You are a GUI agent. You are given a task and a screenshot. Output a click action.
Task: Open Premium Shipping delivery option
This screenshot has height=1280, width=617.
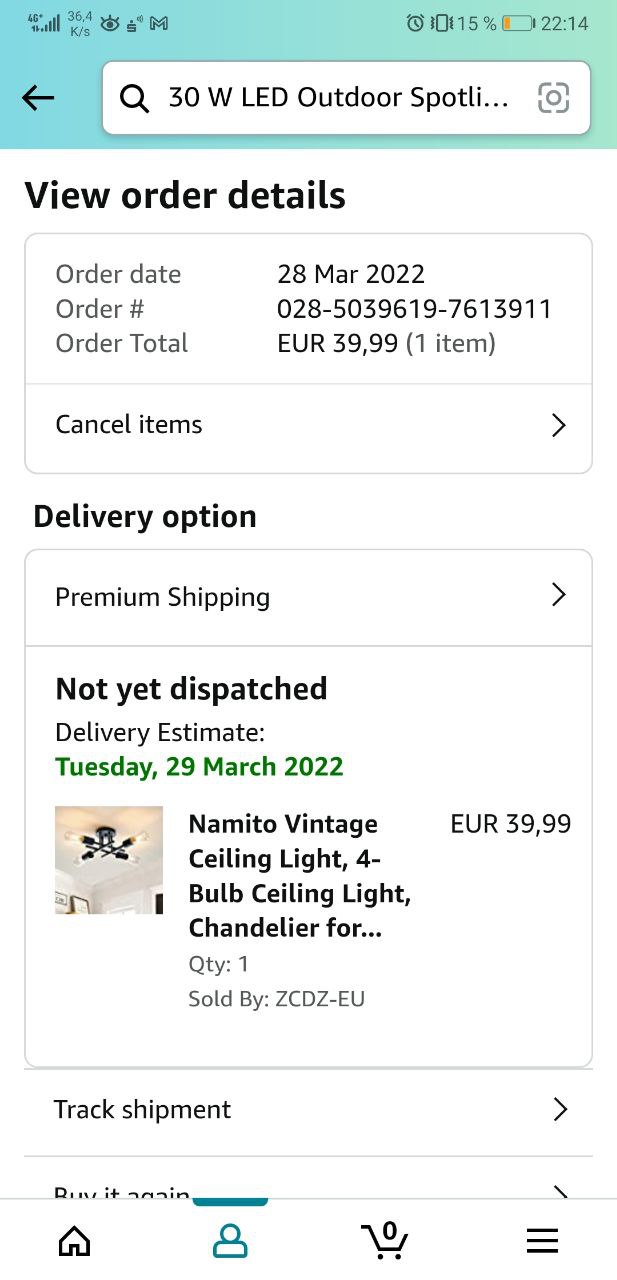pyautogui.click(x=163, y=597)
